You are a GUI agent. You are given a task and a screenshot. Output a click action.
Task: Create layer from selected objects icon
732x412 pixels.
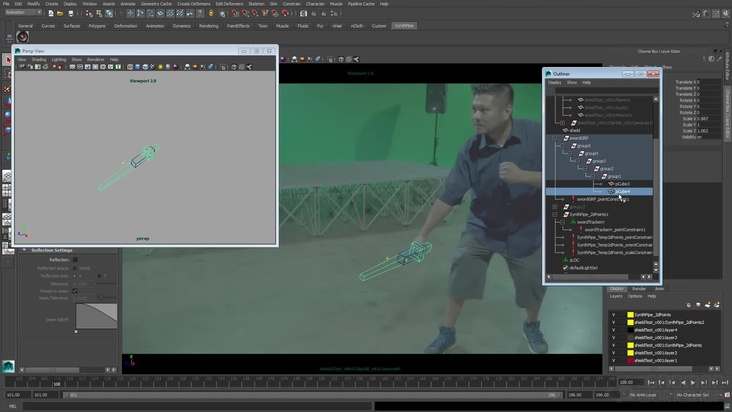717,305
